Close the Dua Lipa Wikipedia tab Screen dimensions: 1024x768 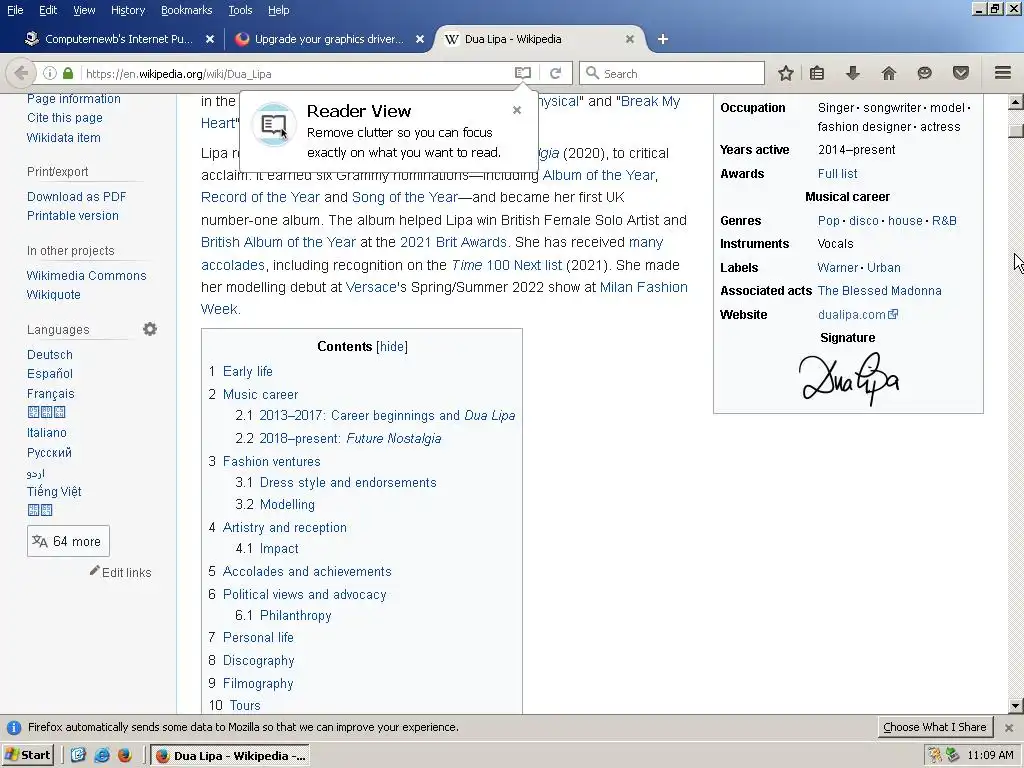(x=630, y=39)
